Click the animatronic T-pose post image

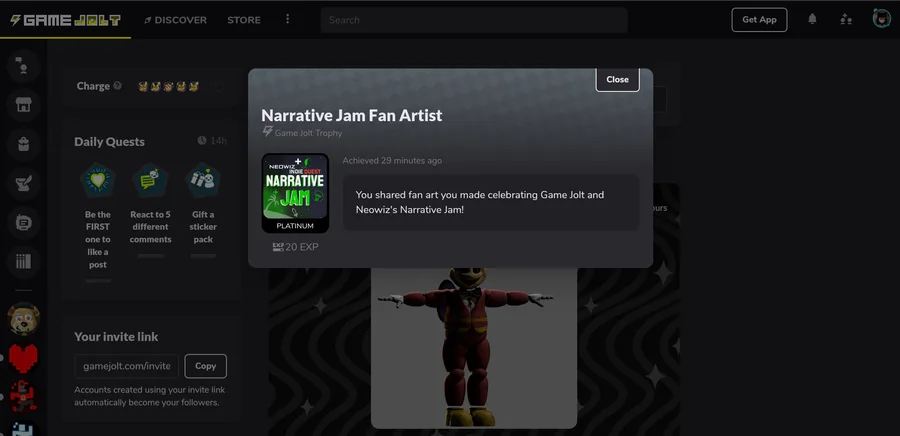(x=474, y=347)
